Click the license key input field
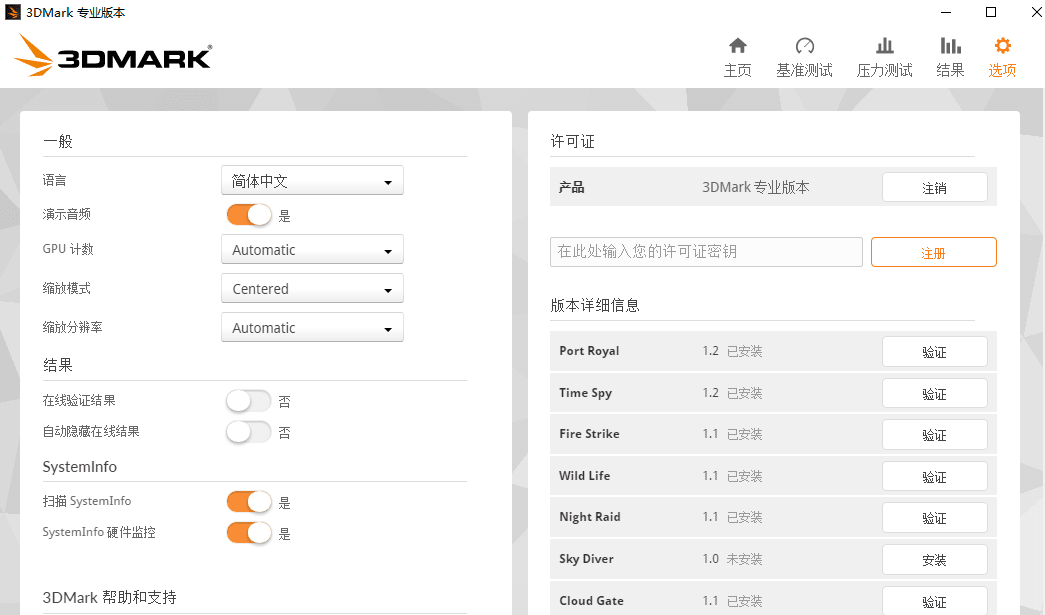The image size is (1045, 615). [x=706, y=252]
